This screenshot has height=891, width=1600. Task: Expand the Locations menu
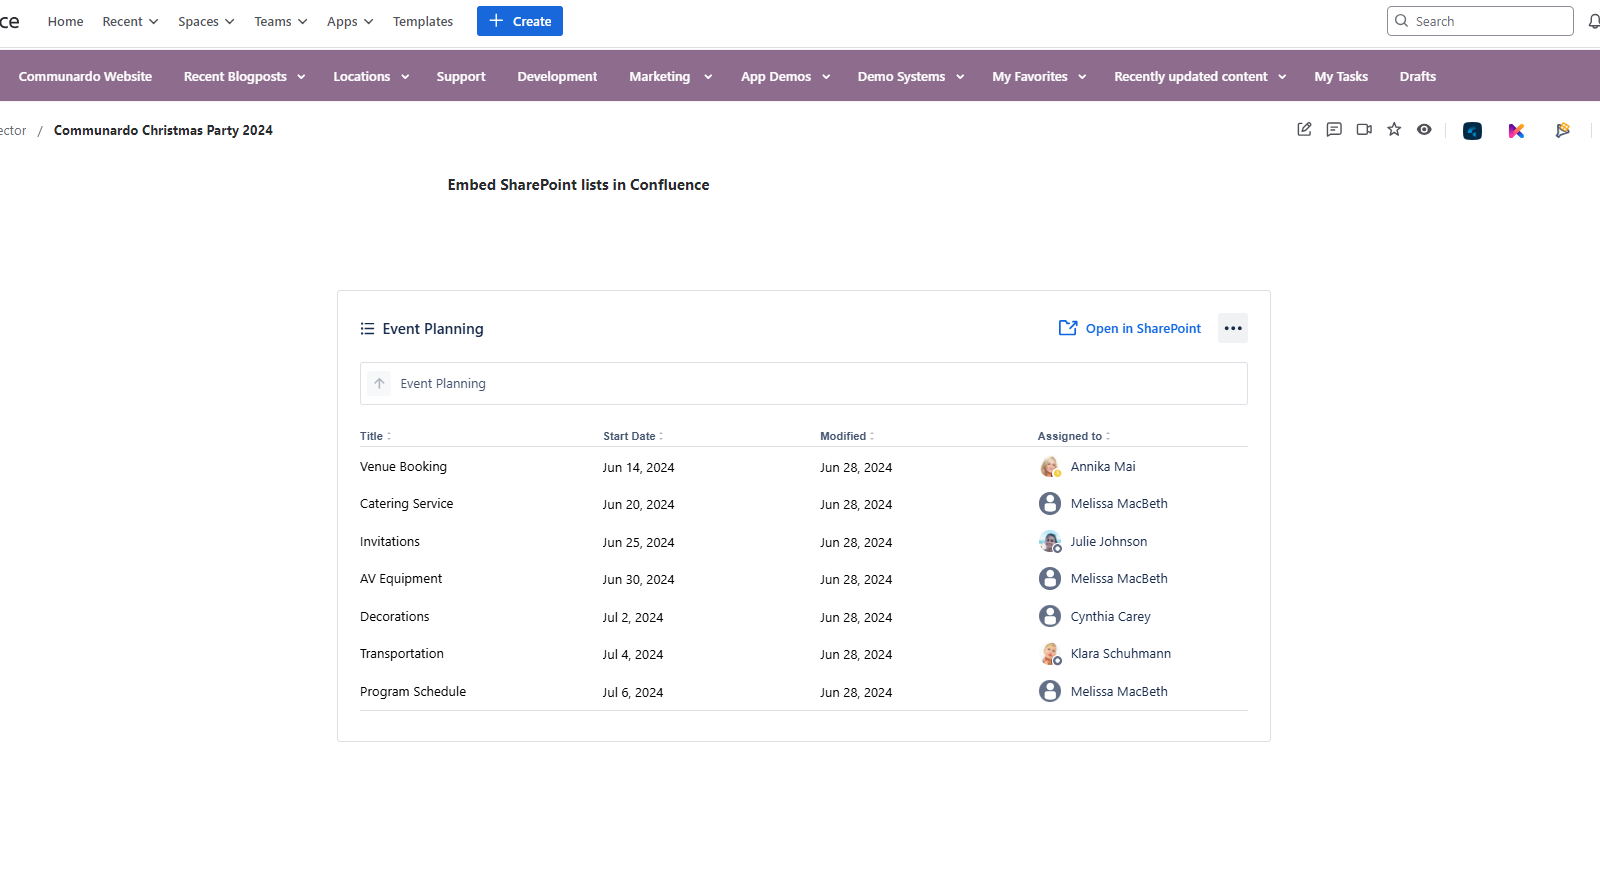point(371,76)
